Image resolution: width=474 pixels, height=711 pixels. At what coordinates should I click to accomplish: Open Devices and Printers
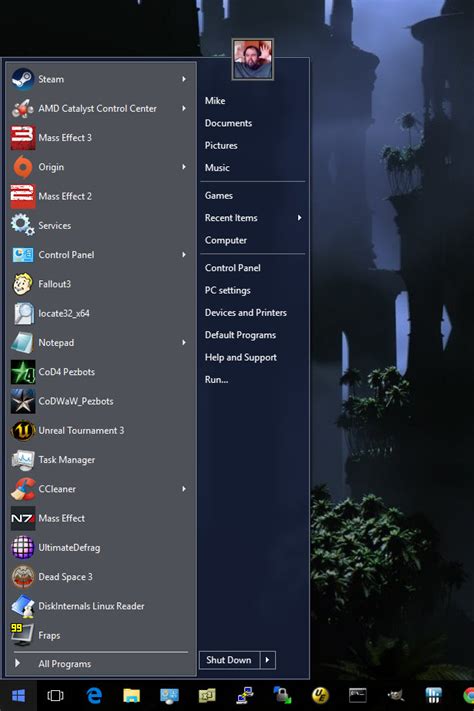point(245,312)
